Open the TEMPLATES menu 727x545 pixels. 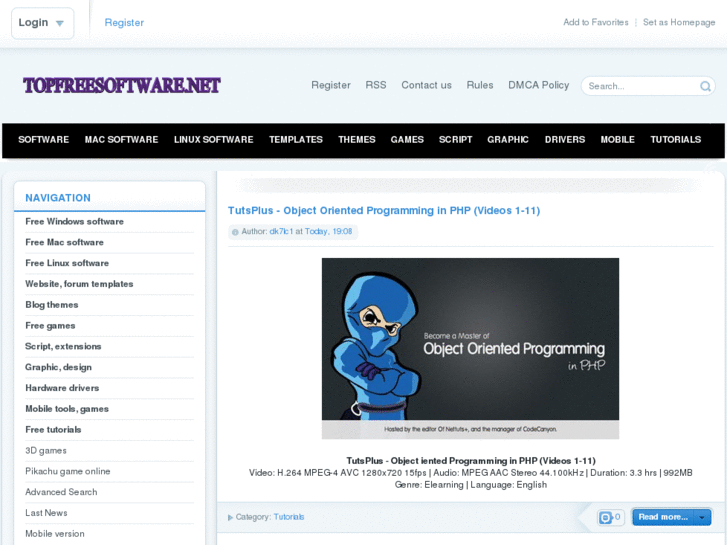(x=296, y=140)
